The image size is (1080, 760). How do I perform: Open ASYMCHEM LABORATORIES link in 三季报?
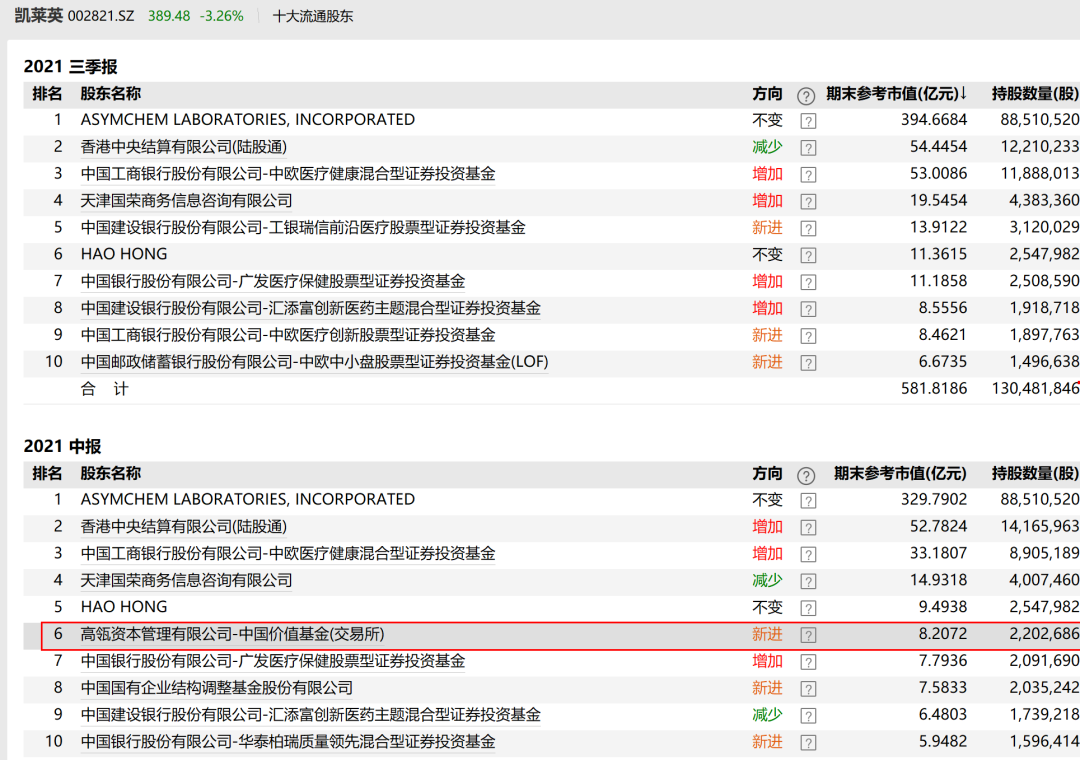point(247,120)
